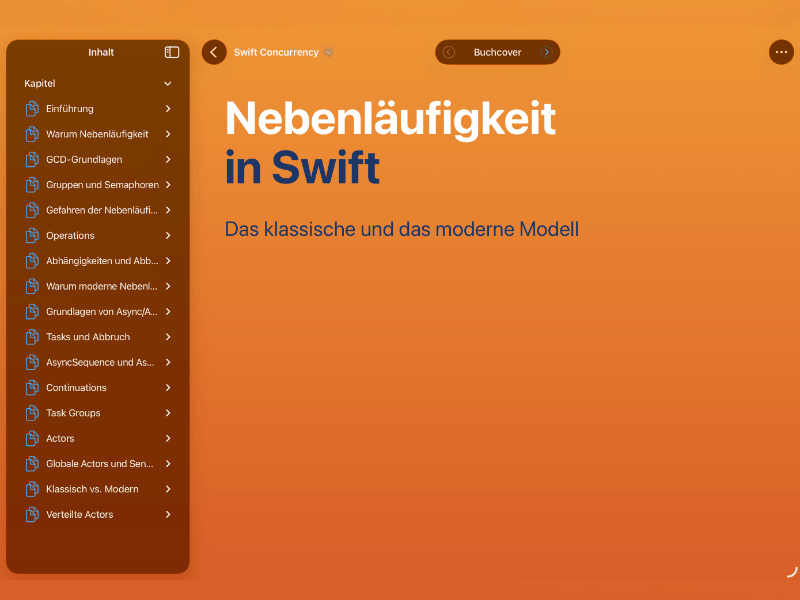This screenshot has width=800, height=600.
Task: Click the Continuations document icon
Action: click(x=32, y=388)
